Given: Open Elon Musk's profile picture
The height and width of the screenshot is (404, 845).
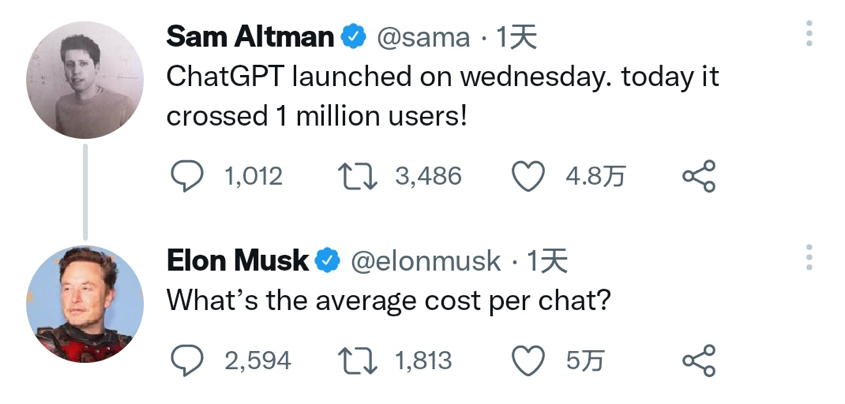Looking at the screenshot, I should pyautogui.click(x=85, y=302).
